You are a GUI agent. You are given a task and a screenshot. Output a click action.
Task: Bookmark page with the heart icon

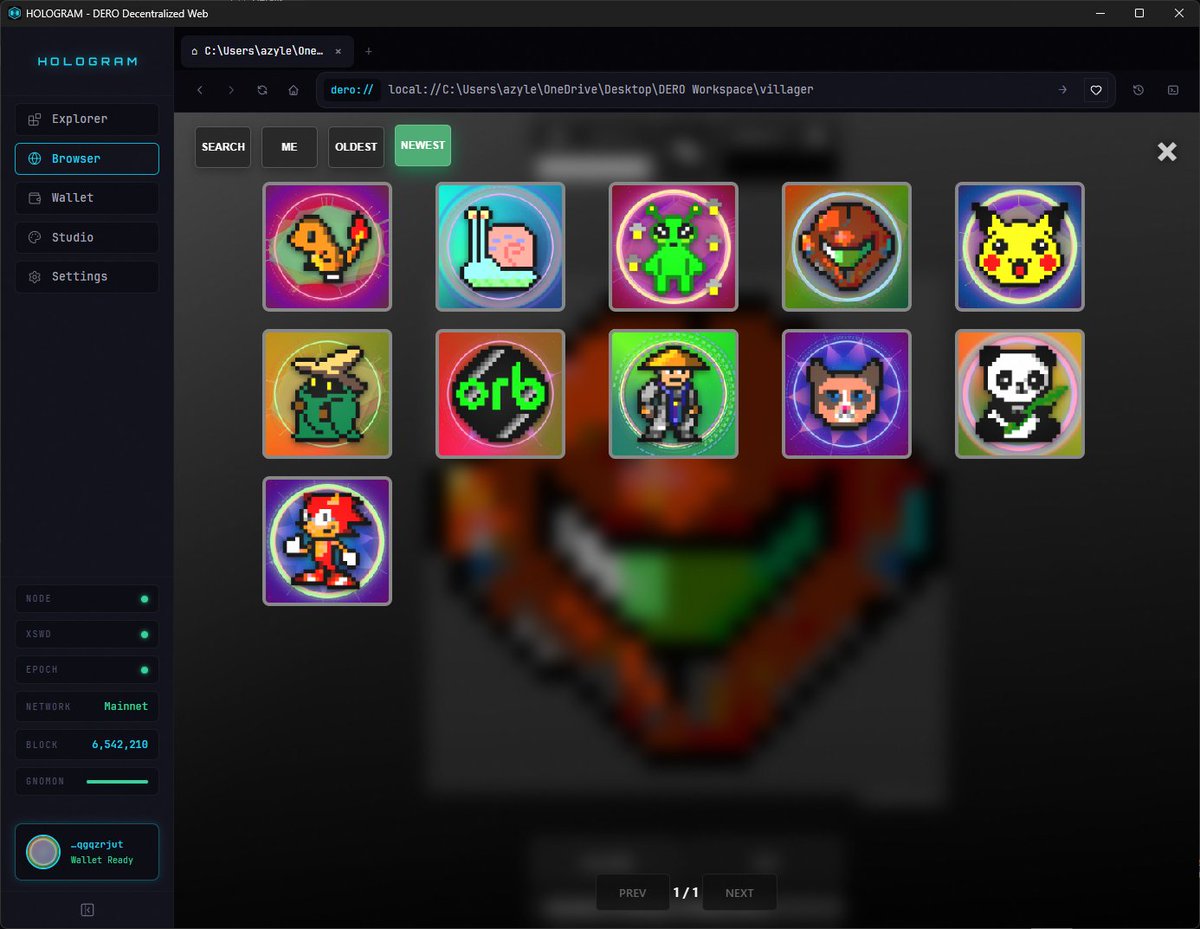pos(1096,90)
